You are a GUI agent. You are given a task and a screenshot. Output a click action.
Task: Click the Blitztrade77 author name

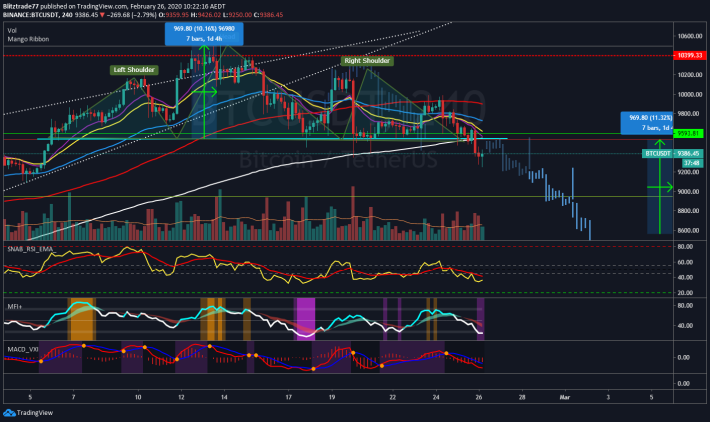[x=26, y=6]
